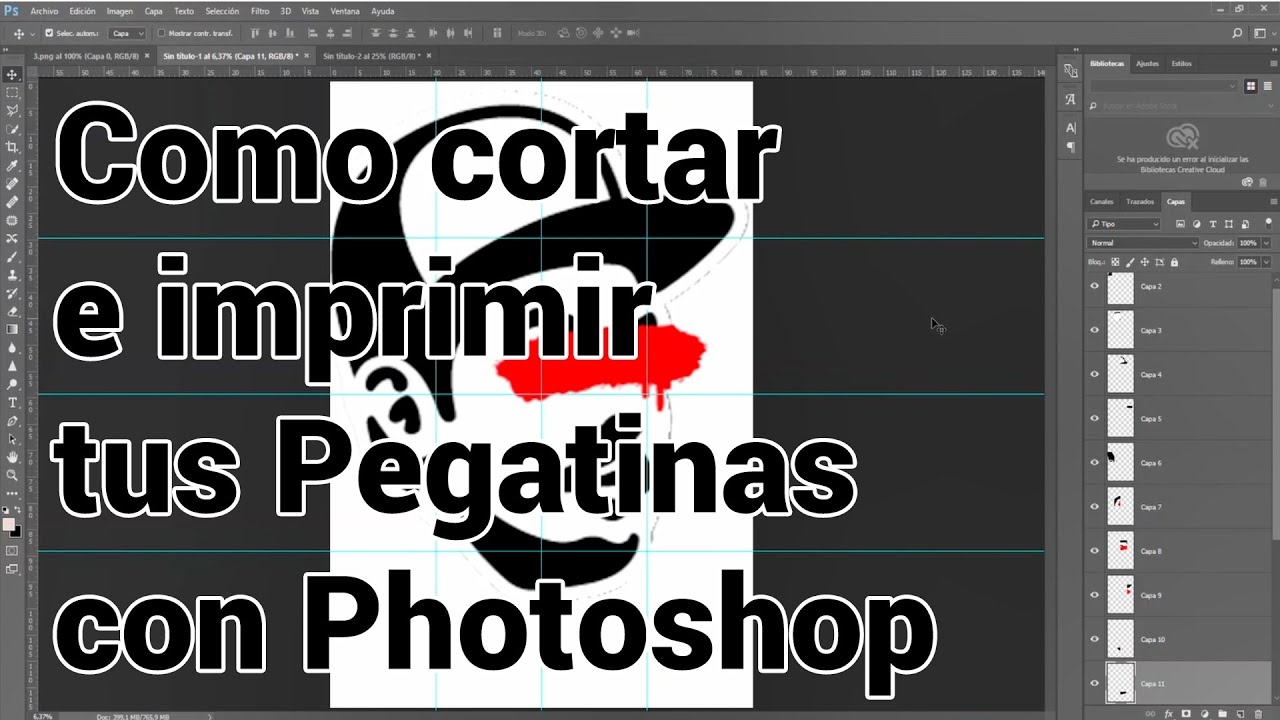Viewport: 1280px width, 720px height.
Task: Open the Capa auto-select dropdown
Action: click(x=127, y=33)
